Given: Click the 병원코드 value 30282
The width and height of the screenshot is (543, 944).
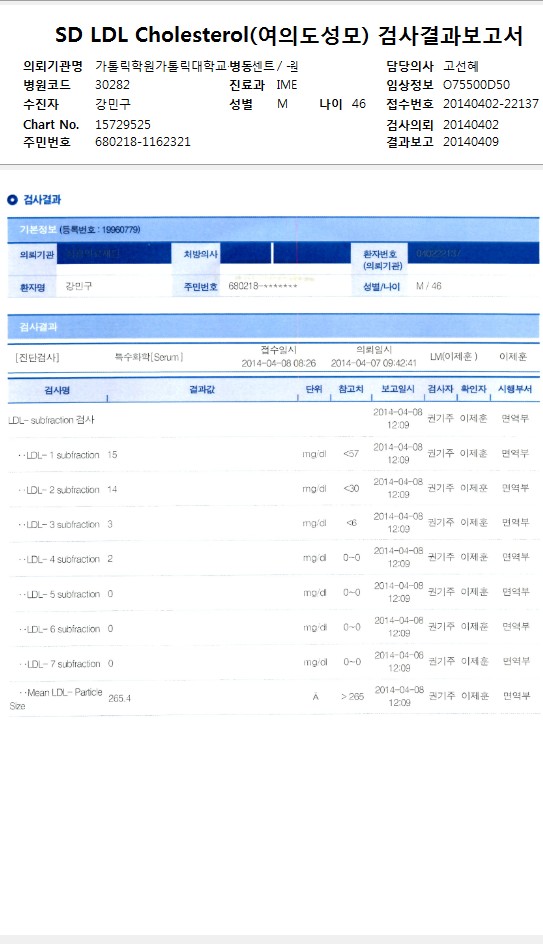Looking at the screenshot, I should coord(113,85).
